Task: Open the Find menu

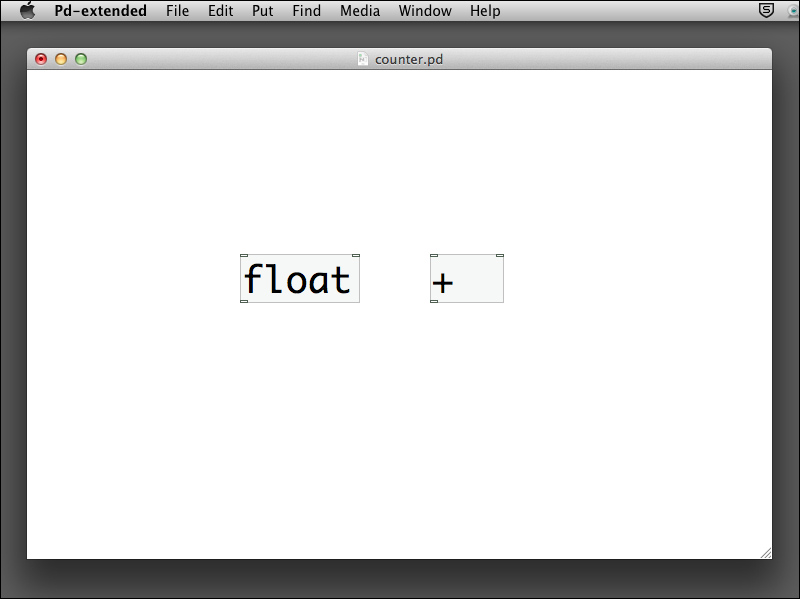Action: 307,11
